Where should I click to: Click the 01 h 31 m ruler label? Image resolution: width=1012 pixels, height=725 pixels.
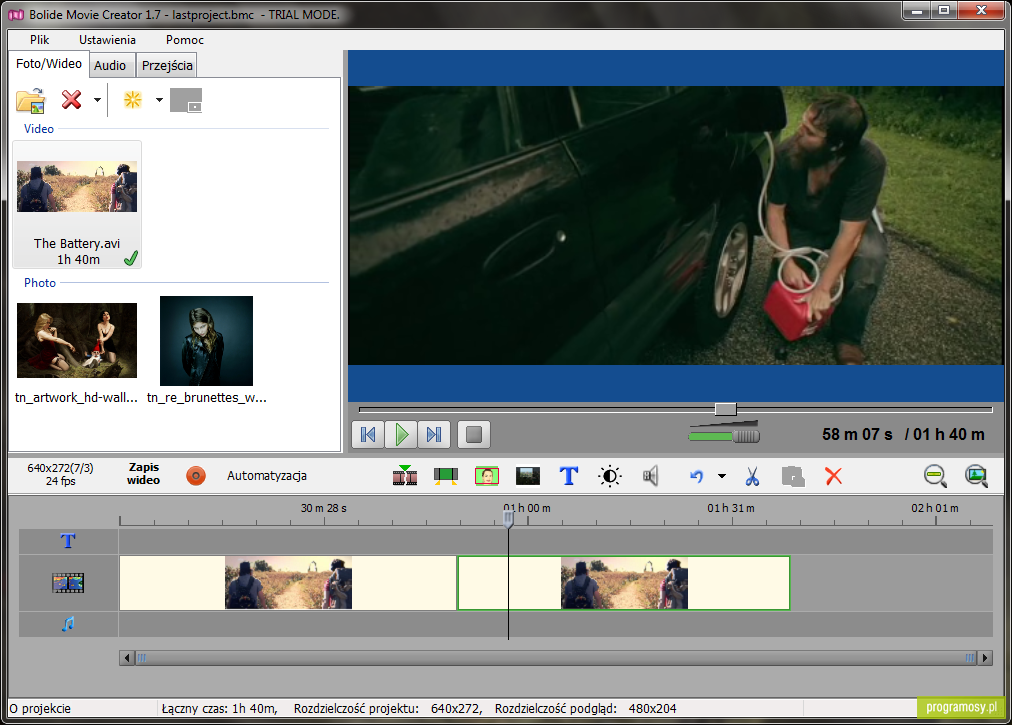point(731,508)
